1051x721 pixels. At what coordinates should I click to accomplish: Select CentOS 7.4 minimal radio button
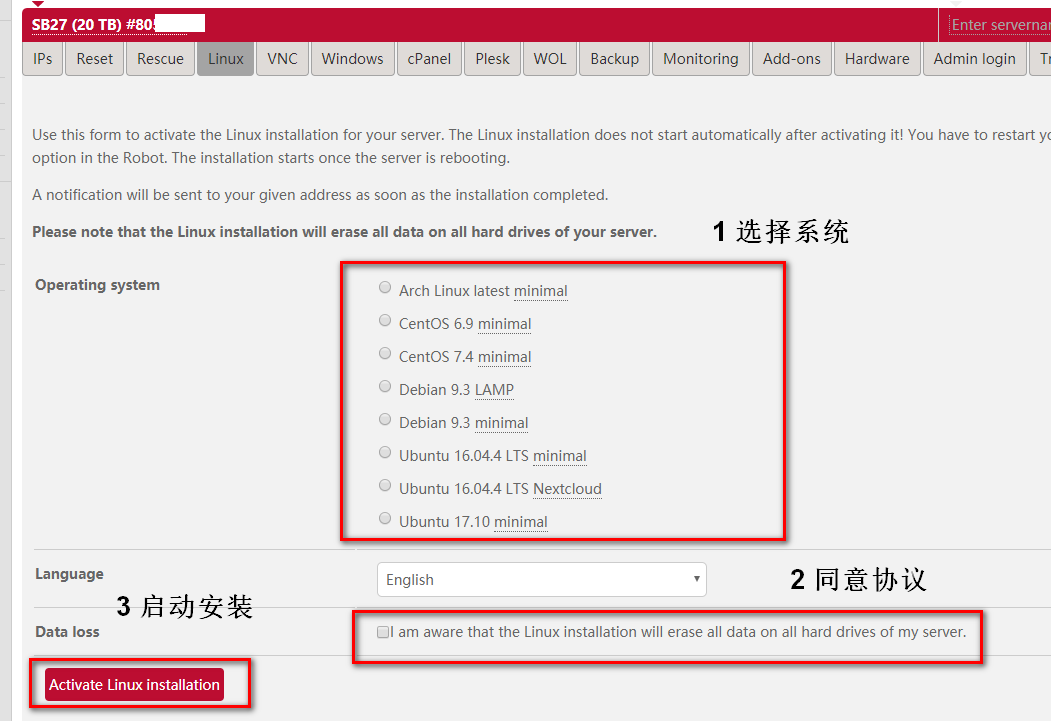385,354
